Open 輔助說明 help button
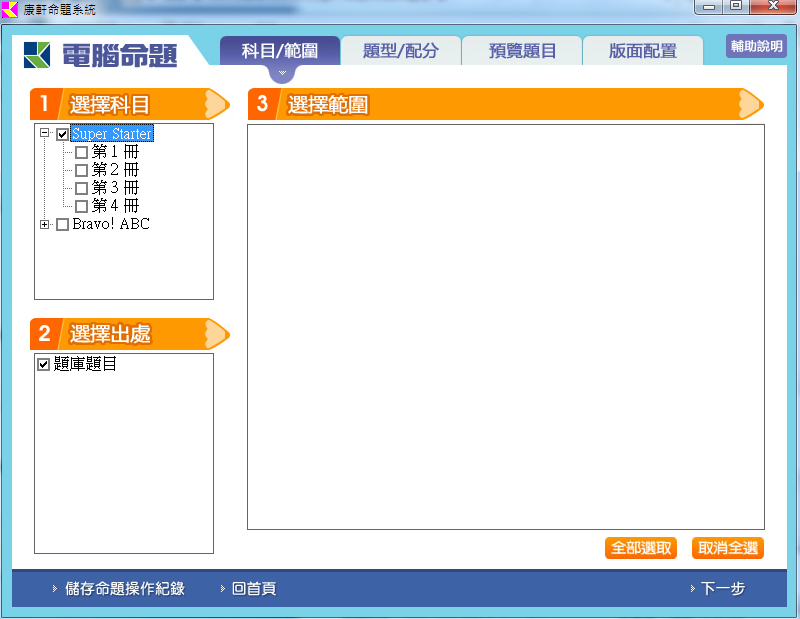The width and height of the screenshot is (800, 619). pyautogui.click(x=756, y=46)
